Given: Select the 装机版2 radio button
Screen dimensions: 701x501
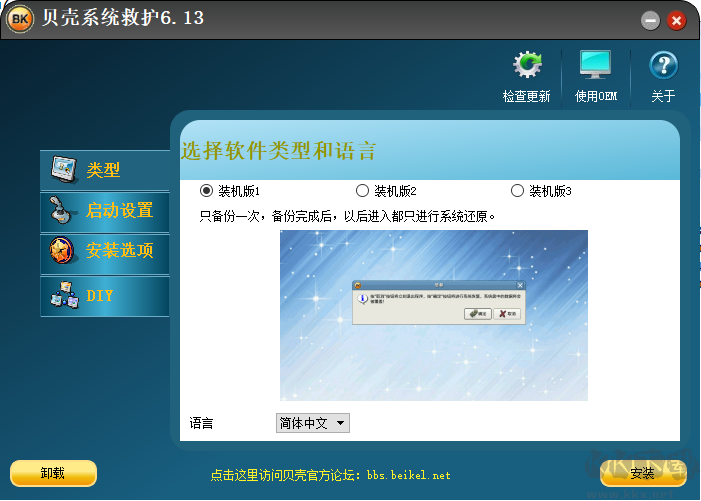Looking at the screenshot, I should coord(362,191).
